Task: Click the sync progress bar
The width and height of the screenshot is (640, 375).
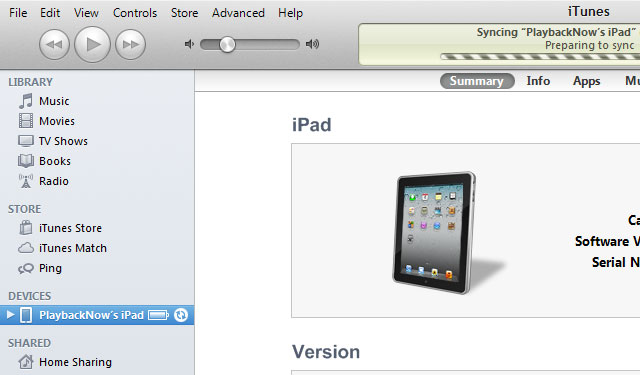Action: [x=540, y=57]
